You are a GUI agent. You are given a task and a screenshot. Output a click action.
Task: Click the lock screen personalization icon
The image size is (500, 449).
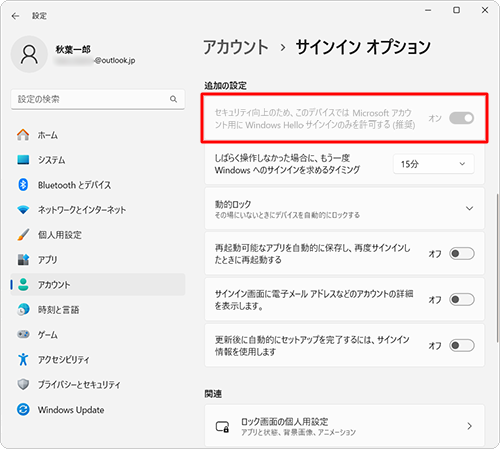pos(222,427)
